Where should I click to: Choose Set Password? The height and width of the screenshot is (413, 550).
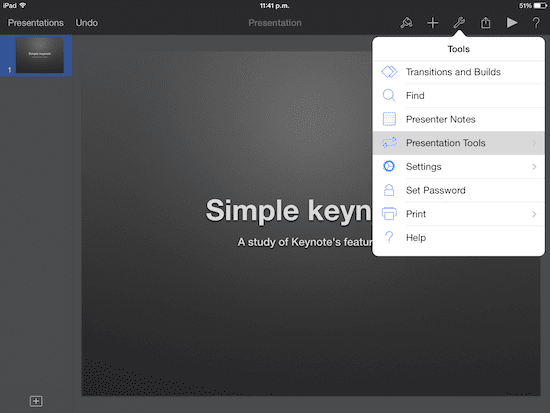point(458,190)
